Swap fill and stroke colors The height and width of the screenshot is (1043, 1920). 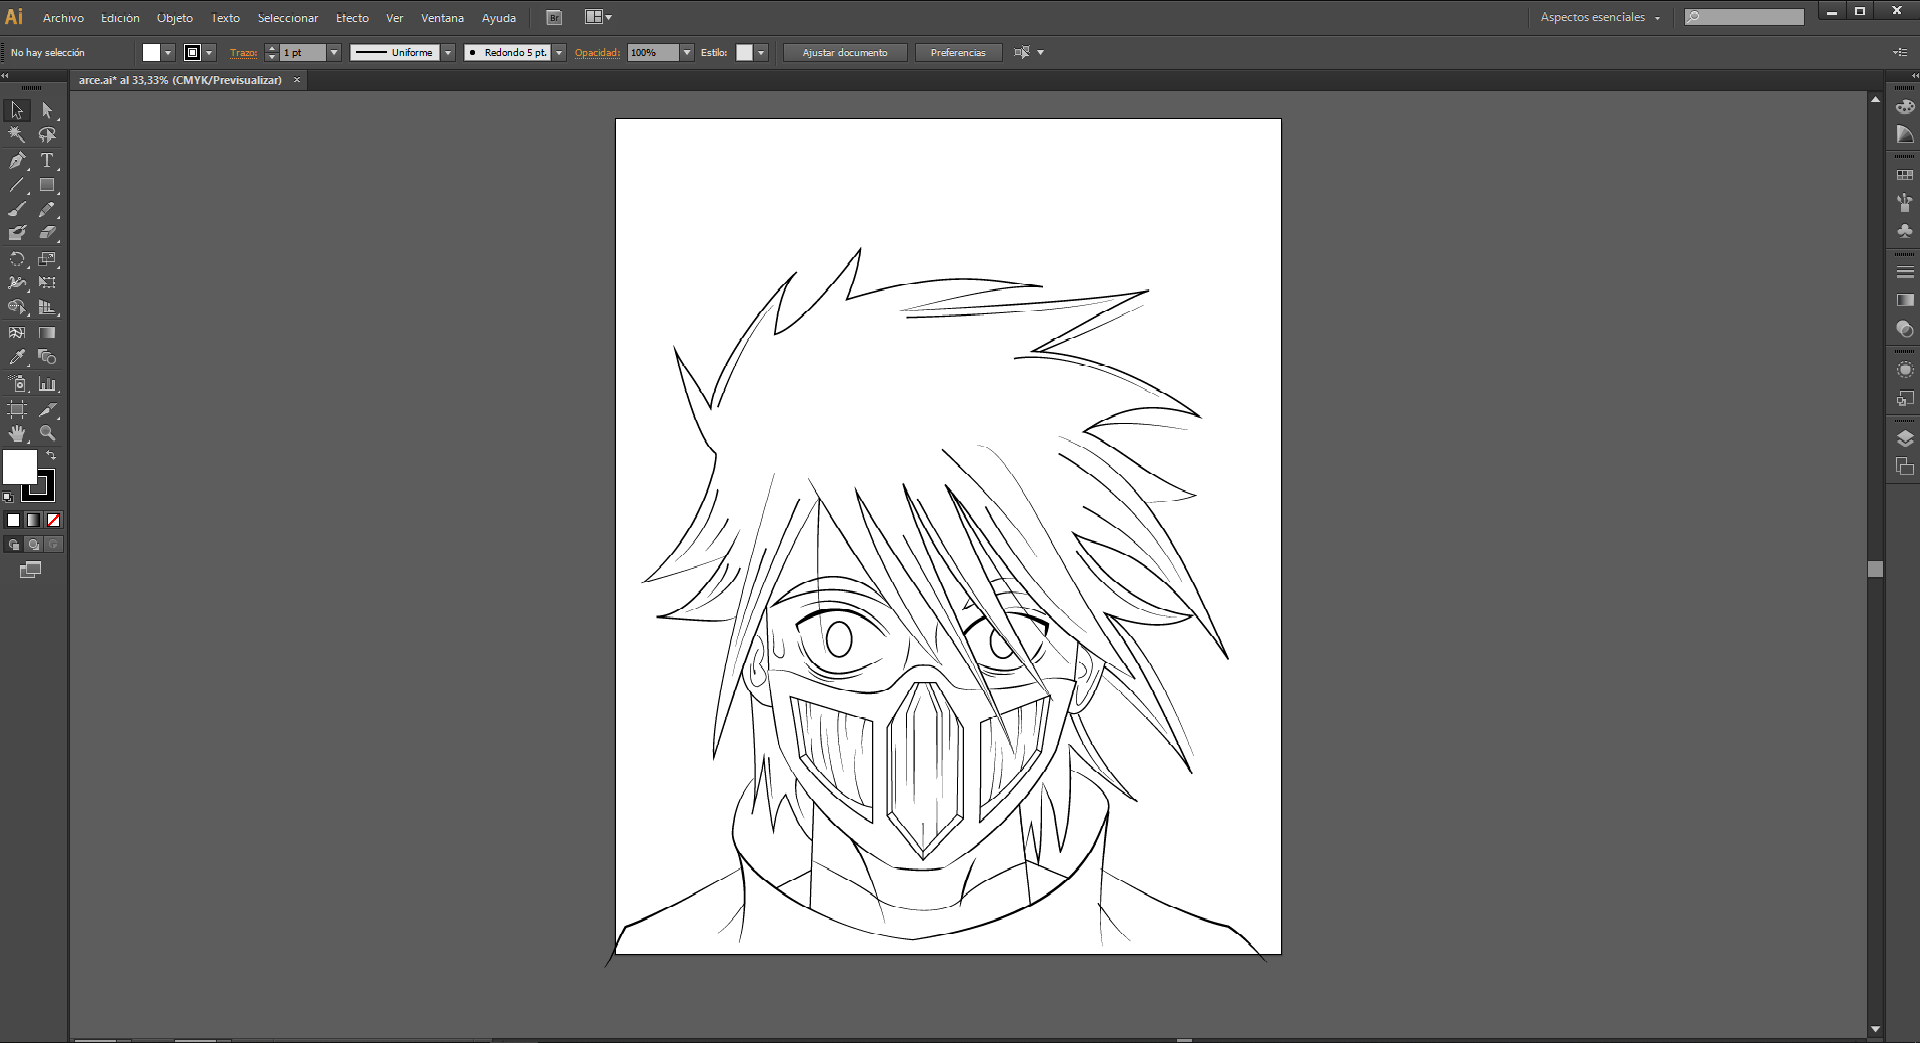click(x=51, y=456)
